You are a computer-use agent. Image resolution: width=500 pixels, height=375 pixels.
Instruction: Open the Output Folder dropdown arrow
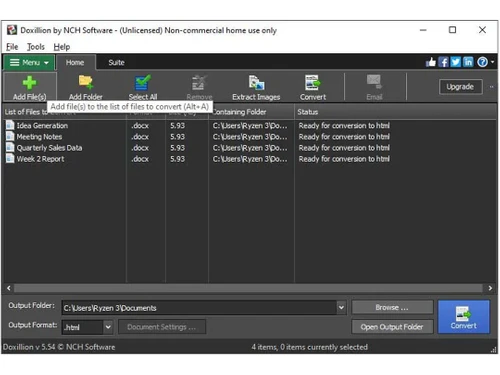[341, 307]
